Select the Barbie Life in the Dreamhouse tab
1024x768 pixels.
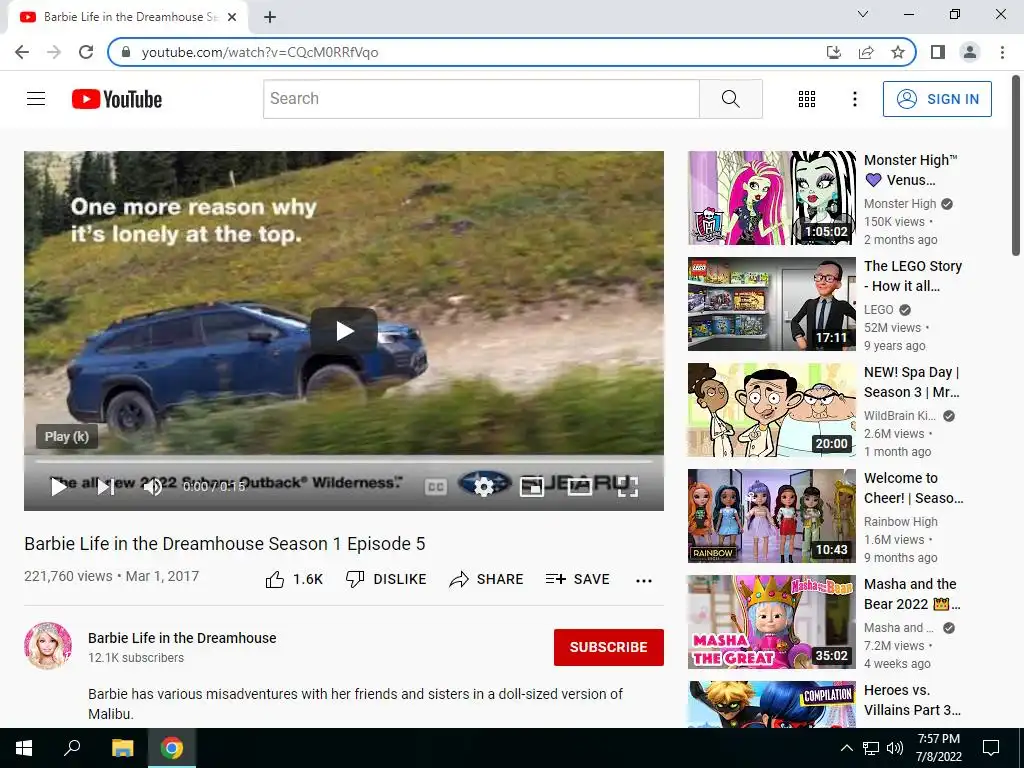tap(128, 17)
